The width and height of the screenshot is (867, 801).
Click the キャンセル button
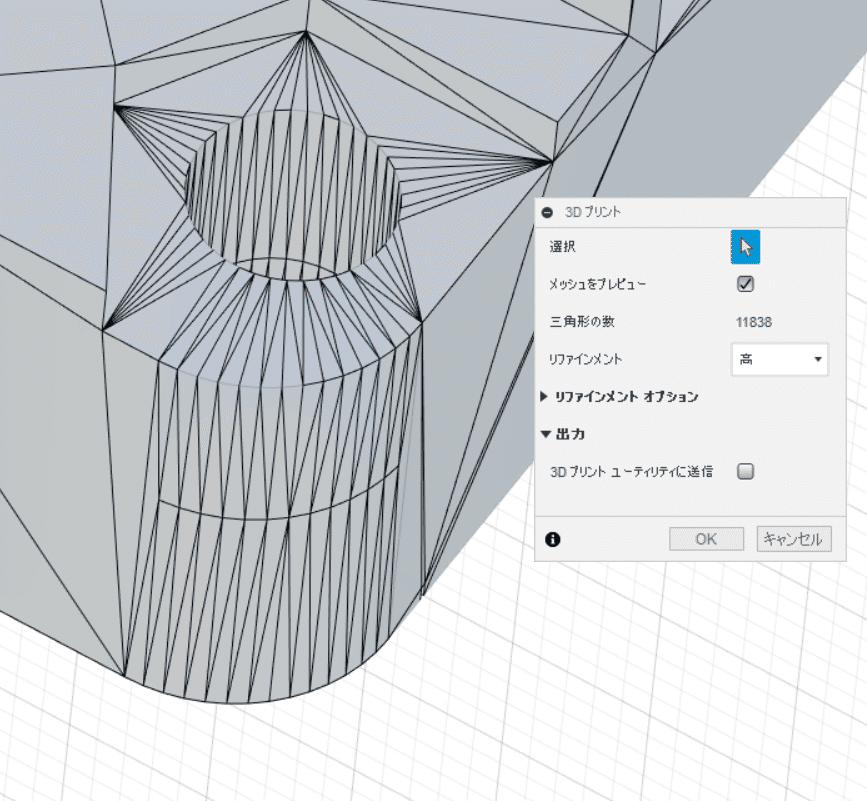(793, 539)
